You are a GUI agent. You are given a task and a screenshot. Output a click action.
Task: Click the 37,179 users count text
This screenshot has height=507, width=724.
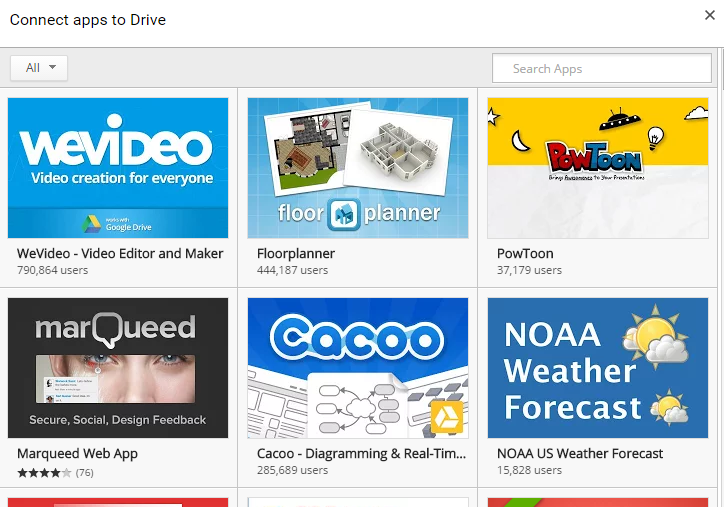pyautogui.click(x=529, y=270)
